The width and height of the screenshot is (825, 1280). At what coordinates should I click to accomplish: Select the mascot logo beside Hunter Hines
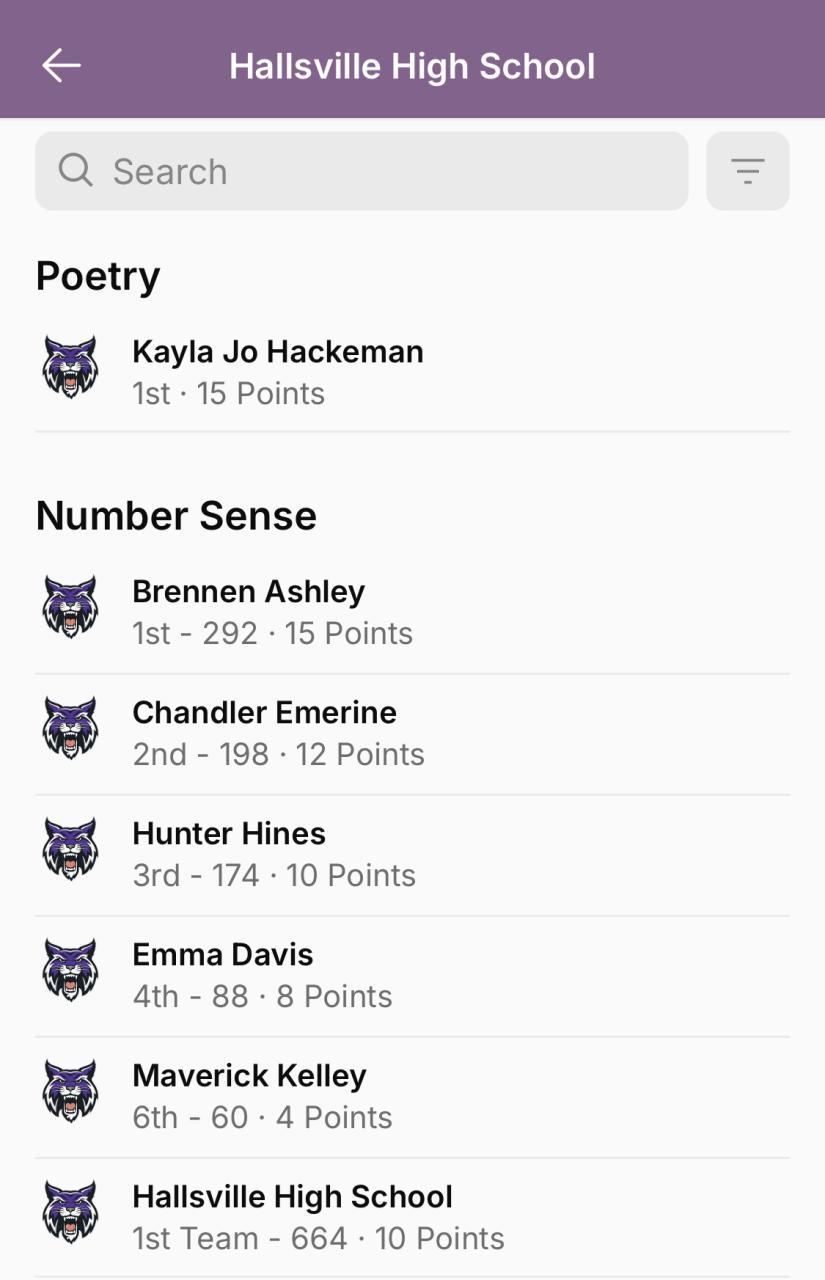[x=70, y=850]
